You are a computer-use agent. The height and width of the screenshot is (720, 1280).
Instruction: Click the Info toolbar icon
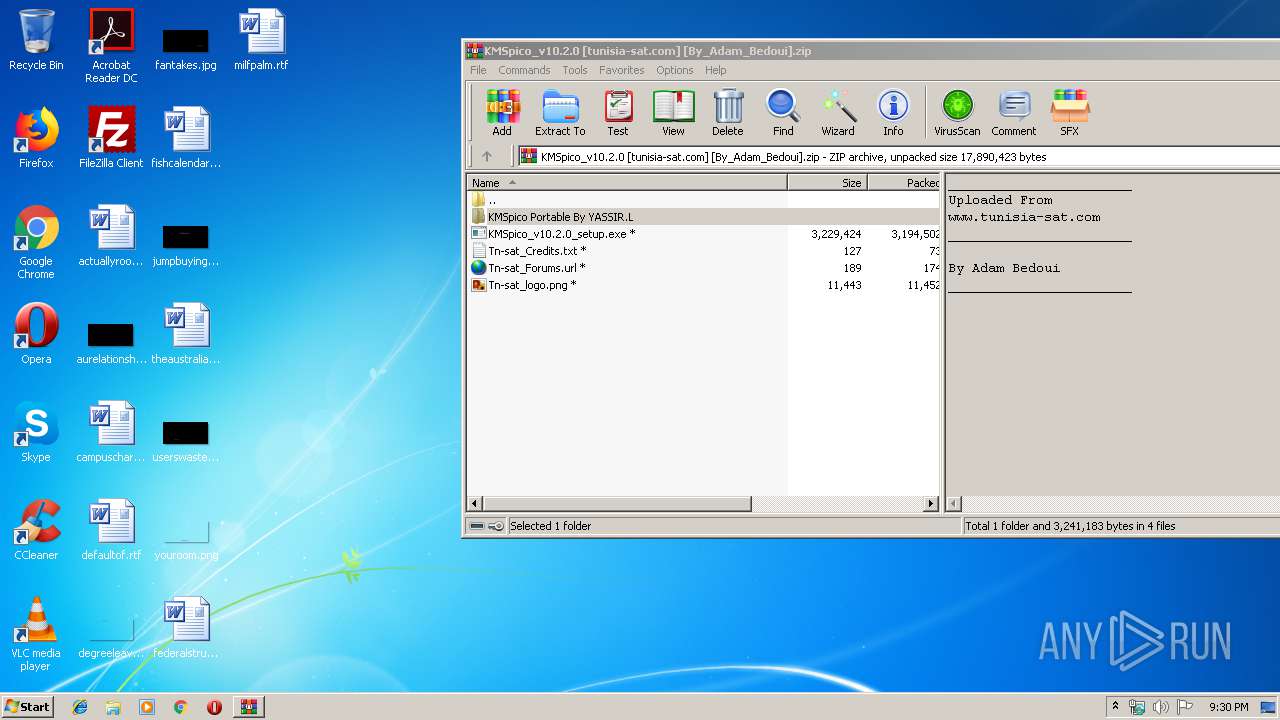tap(893, 113)
